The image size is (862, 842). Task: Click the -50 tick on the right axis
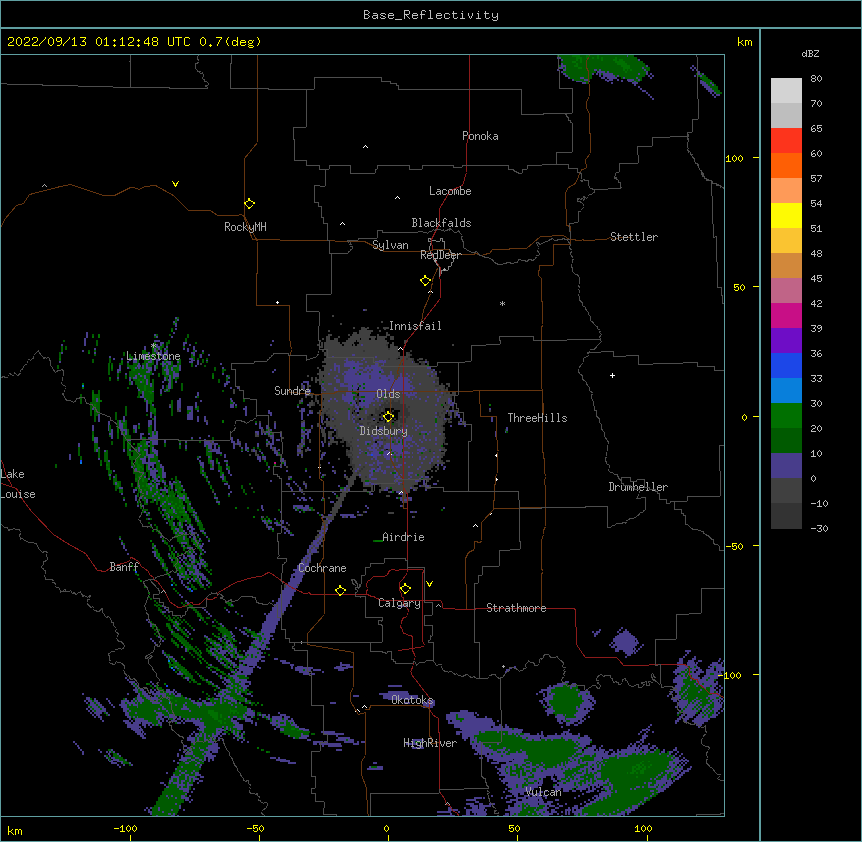(733, 546)
